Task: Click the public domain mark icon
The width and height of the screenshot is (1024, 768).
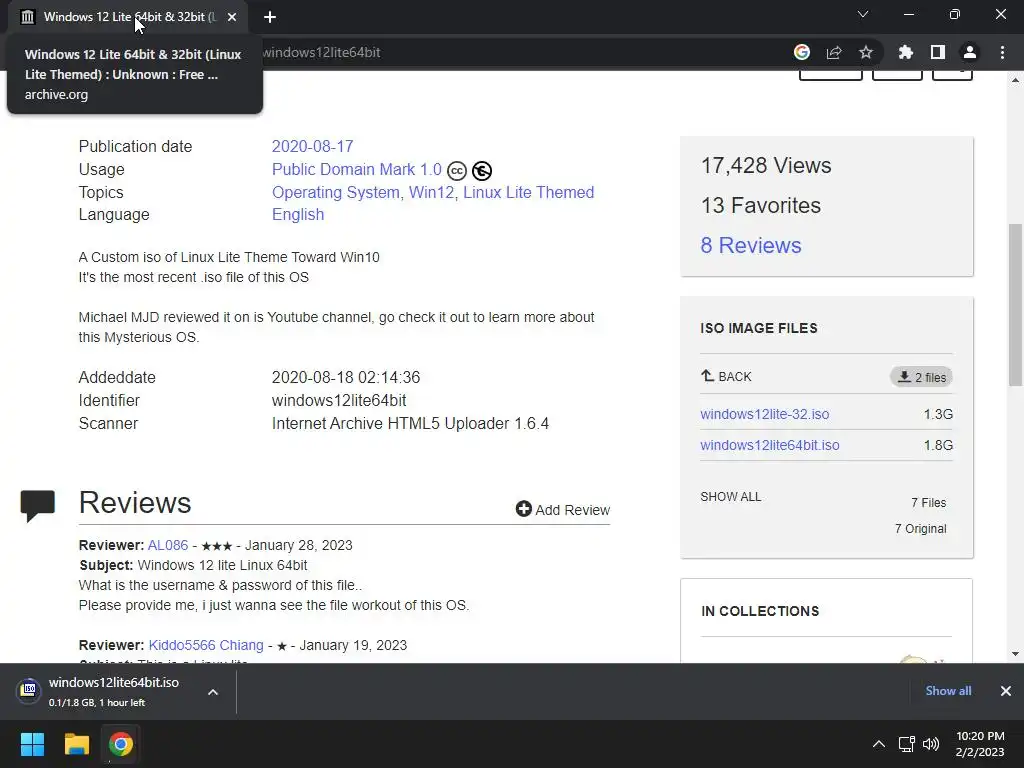Action: point(482,171)
